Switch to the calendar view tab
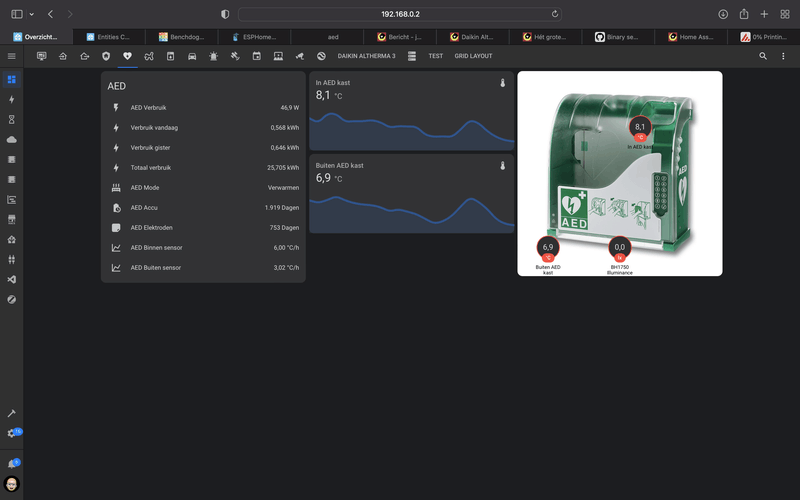Viewport: 800px width, 500px height. coord(257,56)
